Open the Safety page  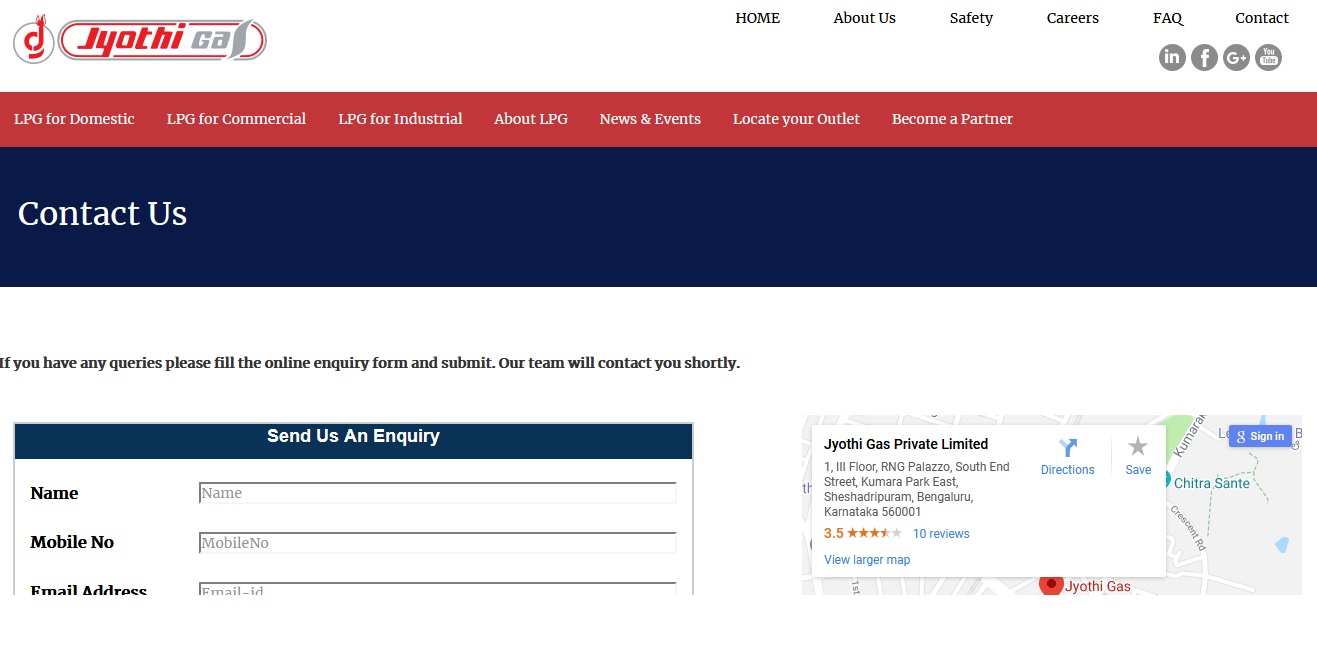(971, 18)
